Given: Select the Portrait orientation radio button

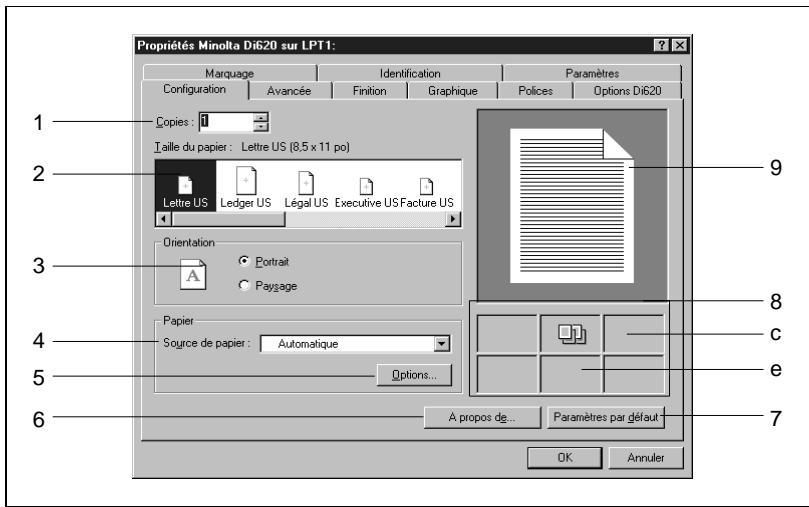Looking at the screenshot, I should click(x=244, y=261).
